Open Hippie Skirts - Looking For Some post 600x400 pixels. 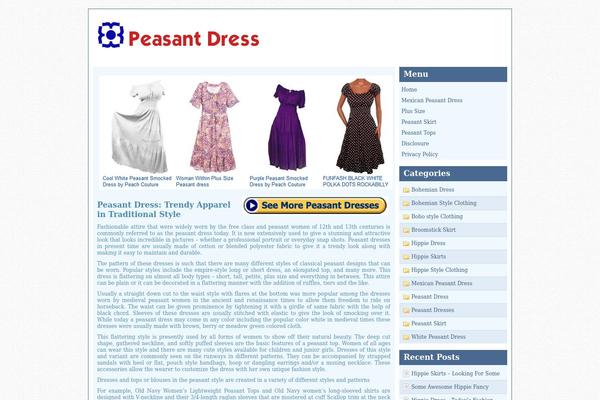455,373
